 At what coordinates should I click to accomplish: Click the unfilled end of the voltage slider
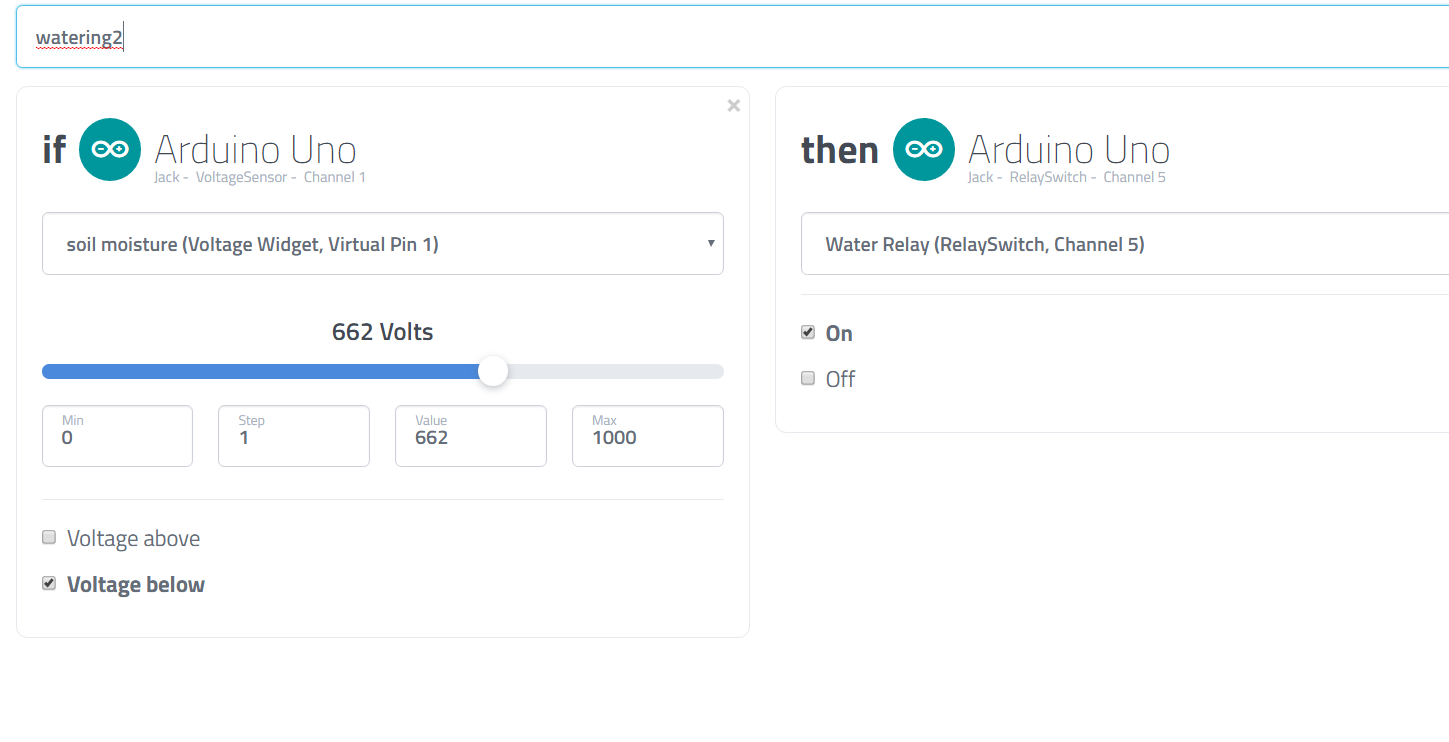tap(700, 372)
